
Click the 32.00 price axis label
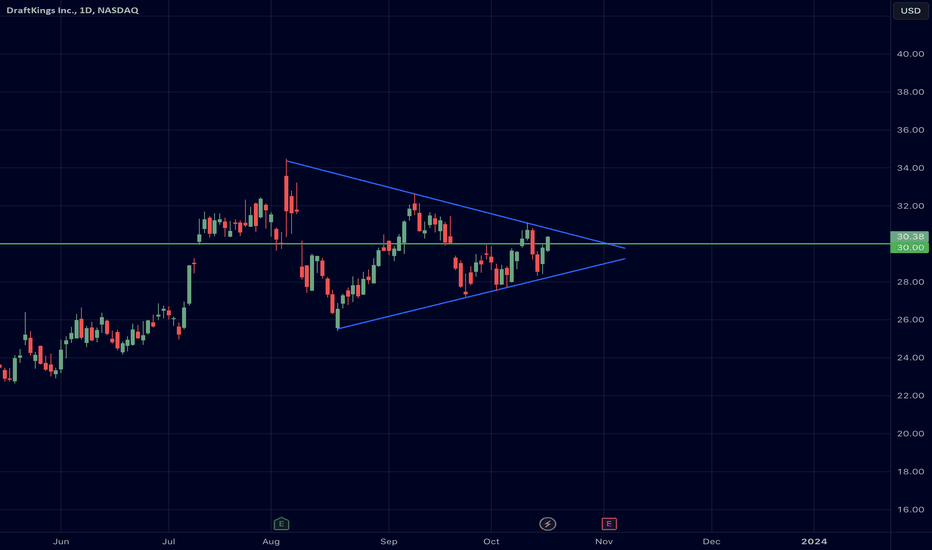pos(910,206)
